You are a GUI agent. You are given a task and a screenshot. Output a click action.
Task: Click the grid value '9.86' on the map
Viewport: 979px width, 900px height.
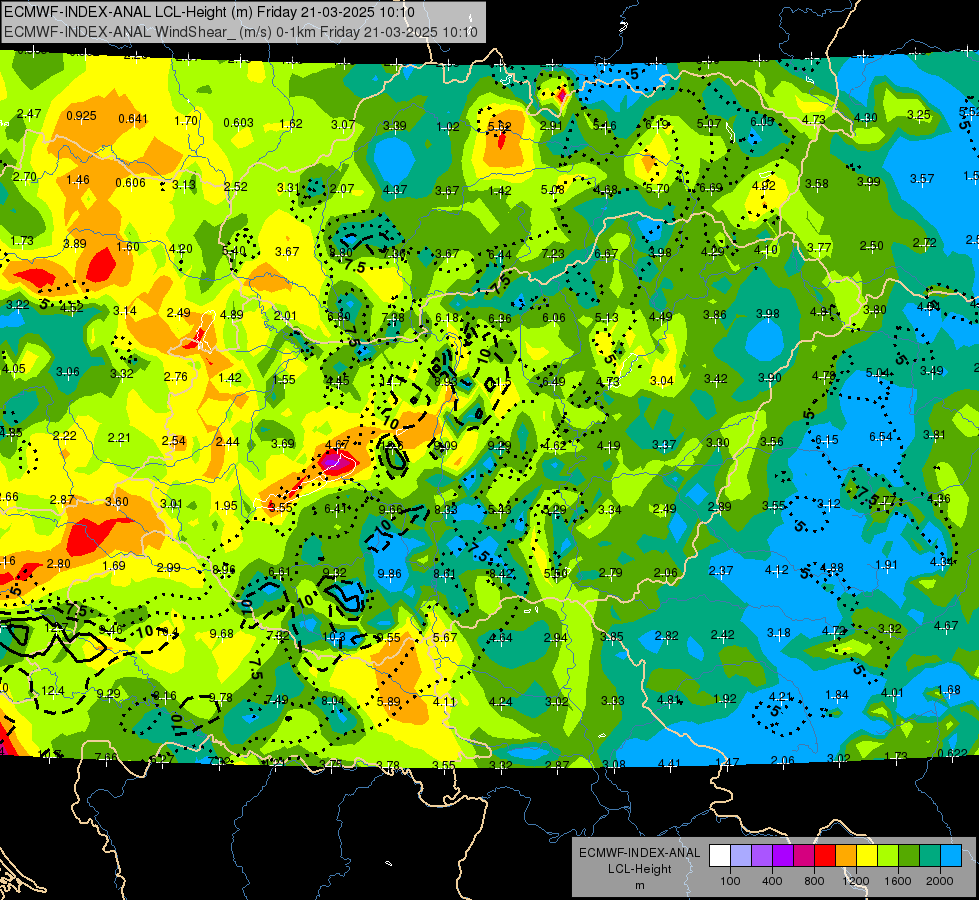pos(390,573)
